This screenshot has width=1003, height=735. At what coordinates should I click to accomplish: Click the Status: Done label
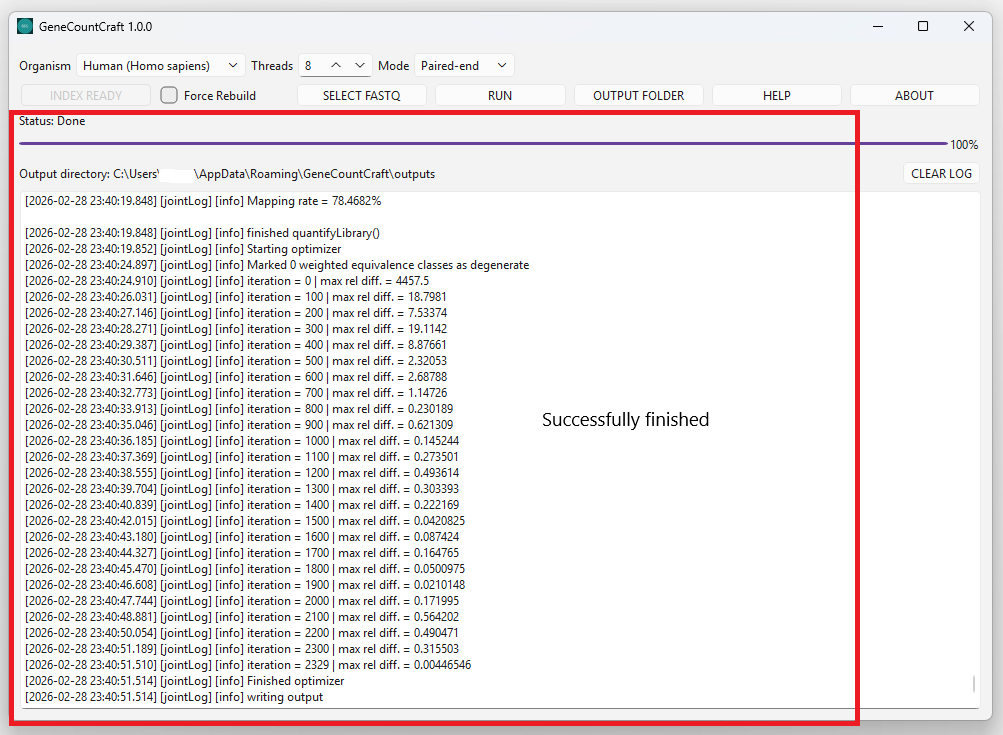tap(52, 120)
